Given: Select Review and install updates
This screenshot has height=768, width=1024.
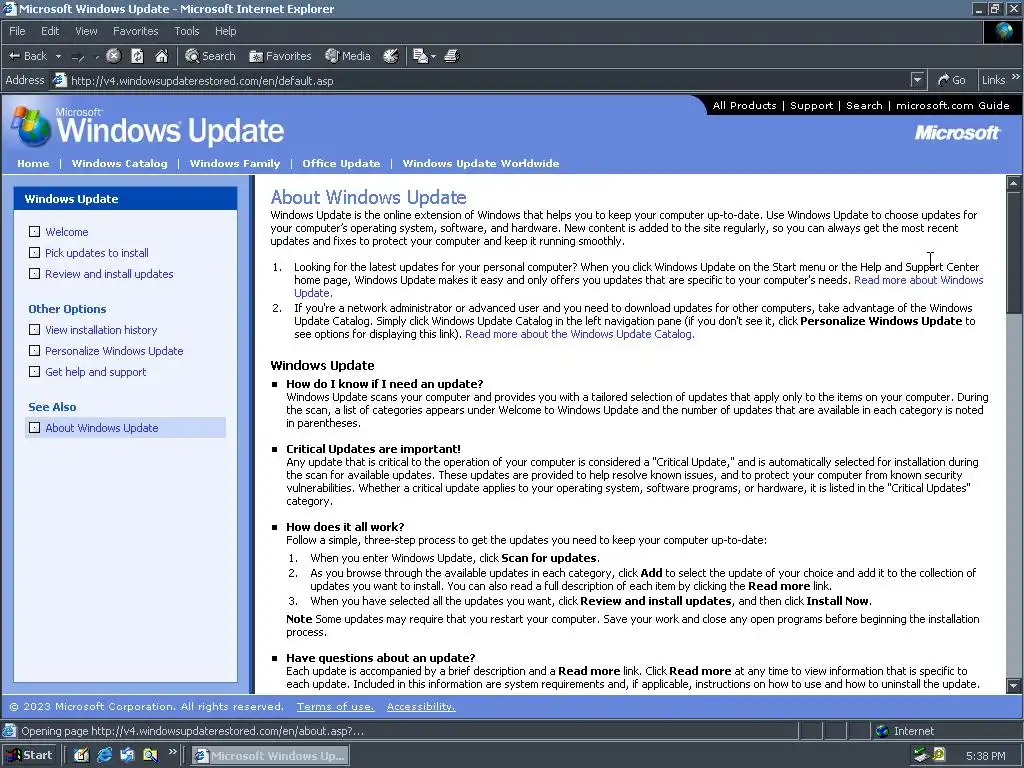Looking at the screenshot, I should 109,274.
